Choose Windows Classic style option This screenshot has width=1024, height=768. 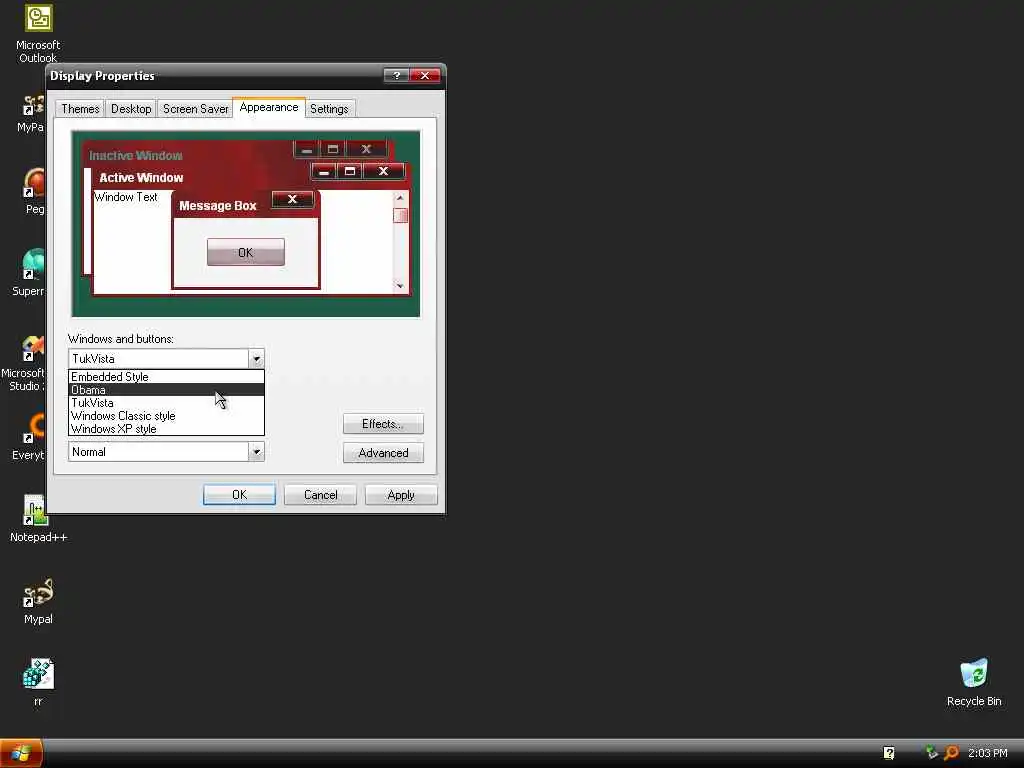pos(167,416)
